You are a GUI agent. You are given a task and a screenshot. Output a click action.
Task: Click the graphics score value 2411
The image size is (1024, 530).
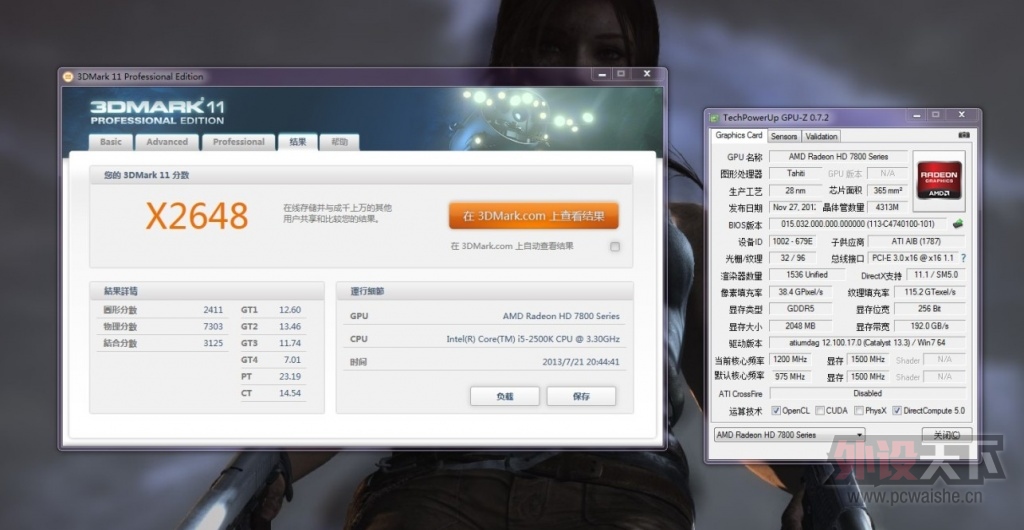click(213, 310)
